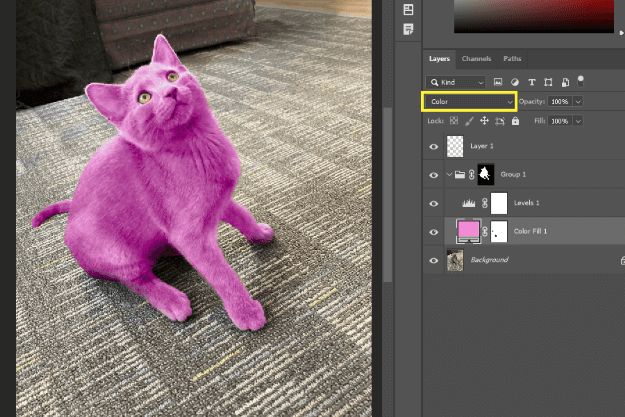Select the Levels 1 layer name
This screenshot has height=417, width=625.
tap(526, 203)
